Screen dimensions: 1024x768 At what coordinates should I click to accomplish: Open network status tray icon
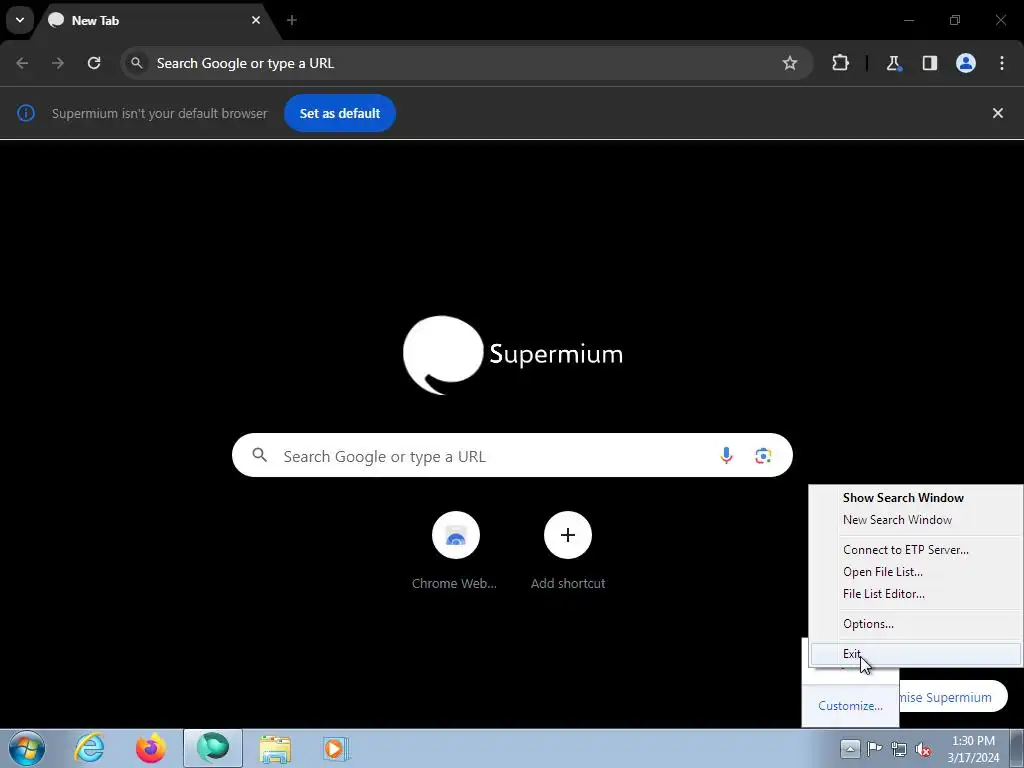[x=899, y=749]
